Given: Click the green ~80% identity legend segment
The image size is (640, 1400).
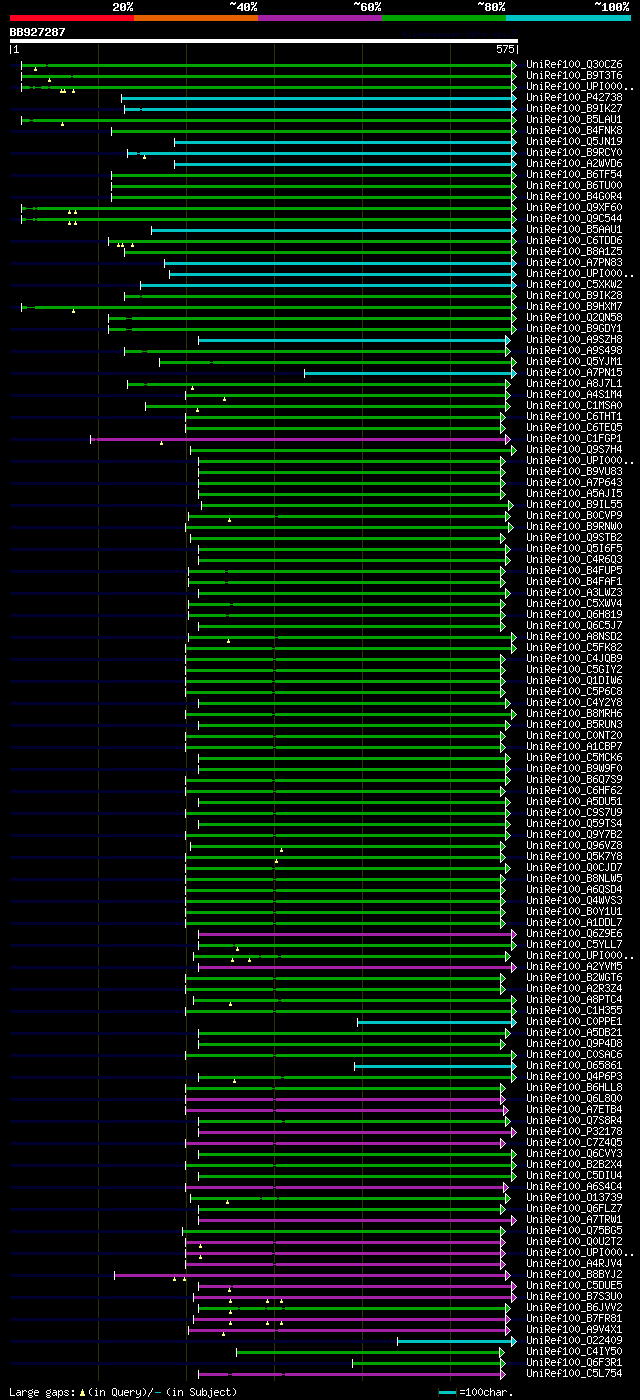Looking at the screenshot, I should pyautogui.click(x=443, y=18).
